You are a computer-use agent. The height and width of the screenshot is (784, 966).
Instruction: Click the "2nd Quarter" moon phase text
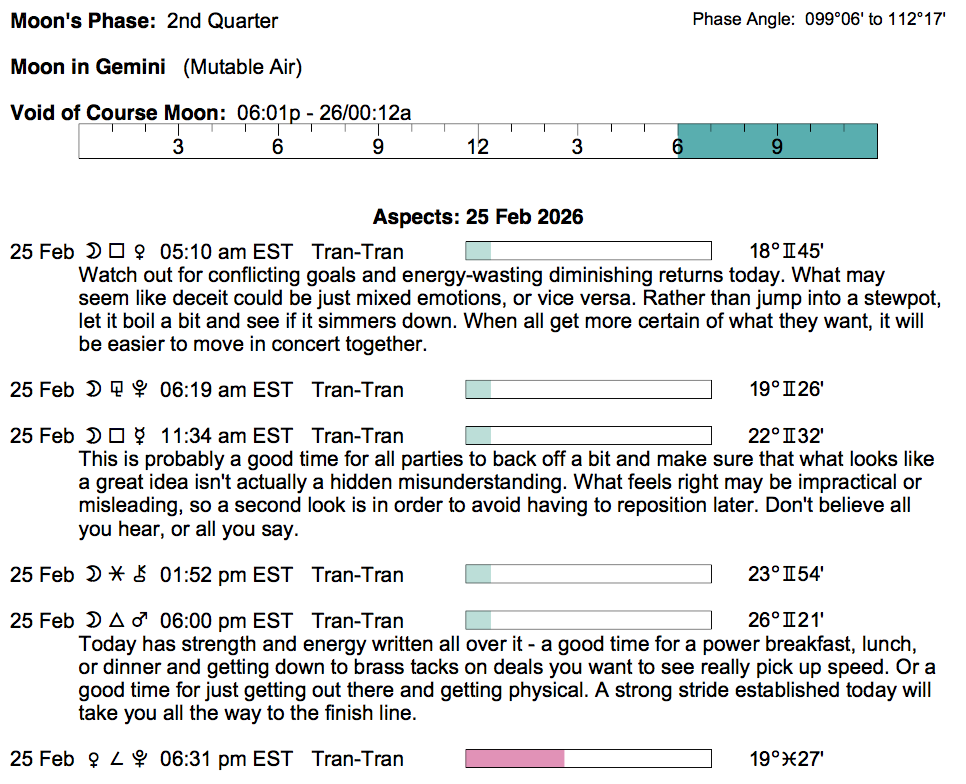[222, 21]
